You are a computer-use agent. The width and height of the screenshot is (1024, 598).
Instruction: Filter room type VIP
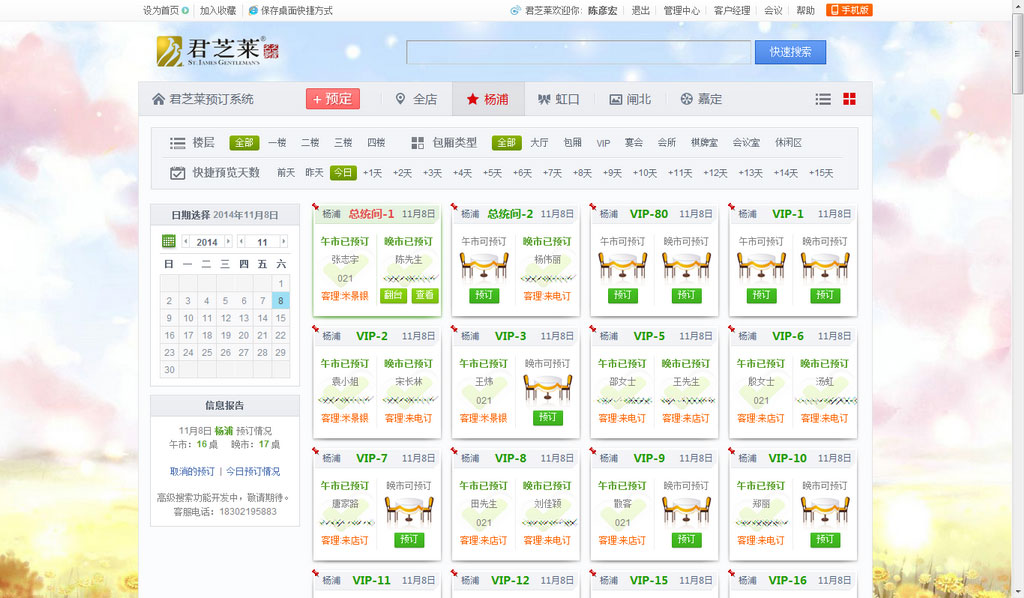coord(603,143)
